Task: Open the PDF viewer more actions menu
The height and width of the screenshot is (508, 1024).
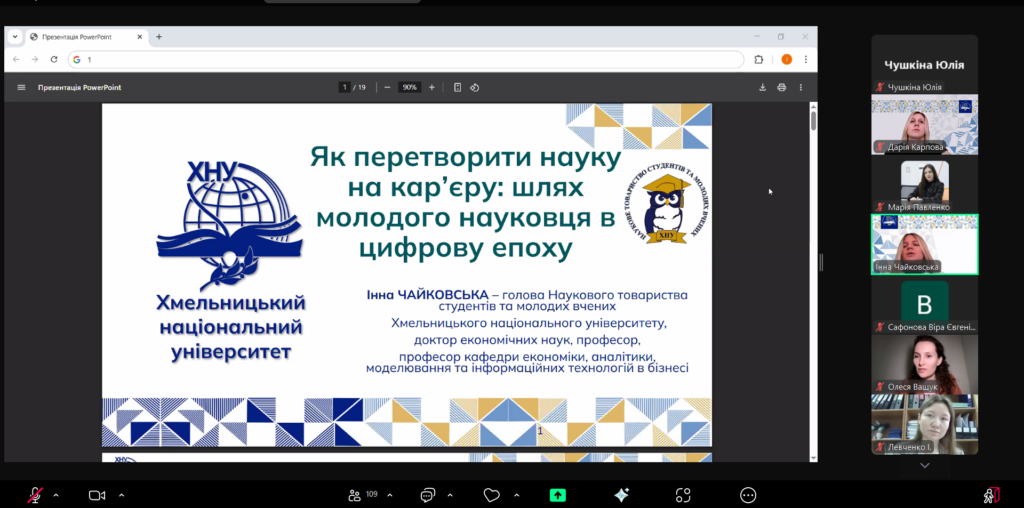Action: [801, 87]
